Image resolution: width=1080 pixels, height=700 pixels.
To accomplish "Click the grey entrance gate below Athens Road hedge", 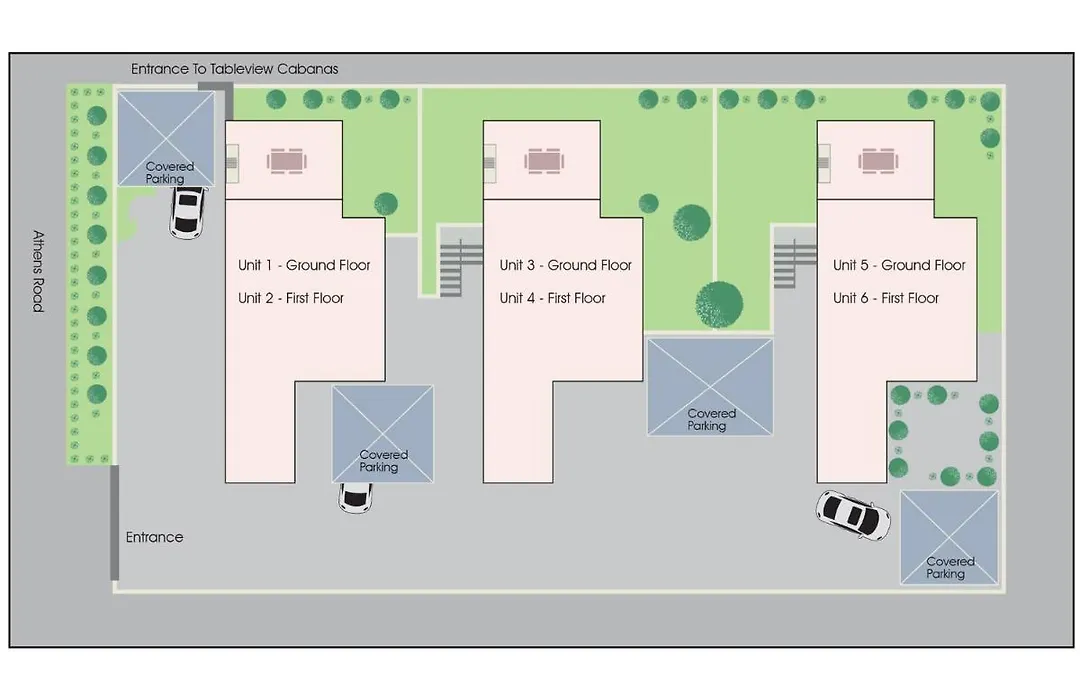I will [x=114, y=522].
